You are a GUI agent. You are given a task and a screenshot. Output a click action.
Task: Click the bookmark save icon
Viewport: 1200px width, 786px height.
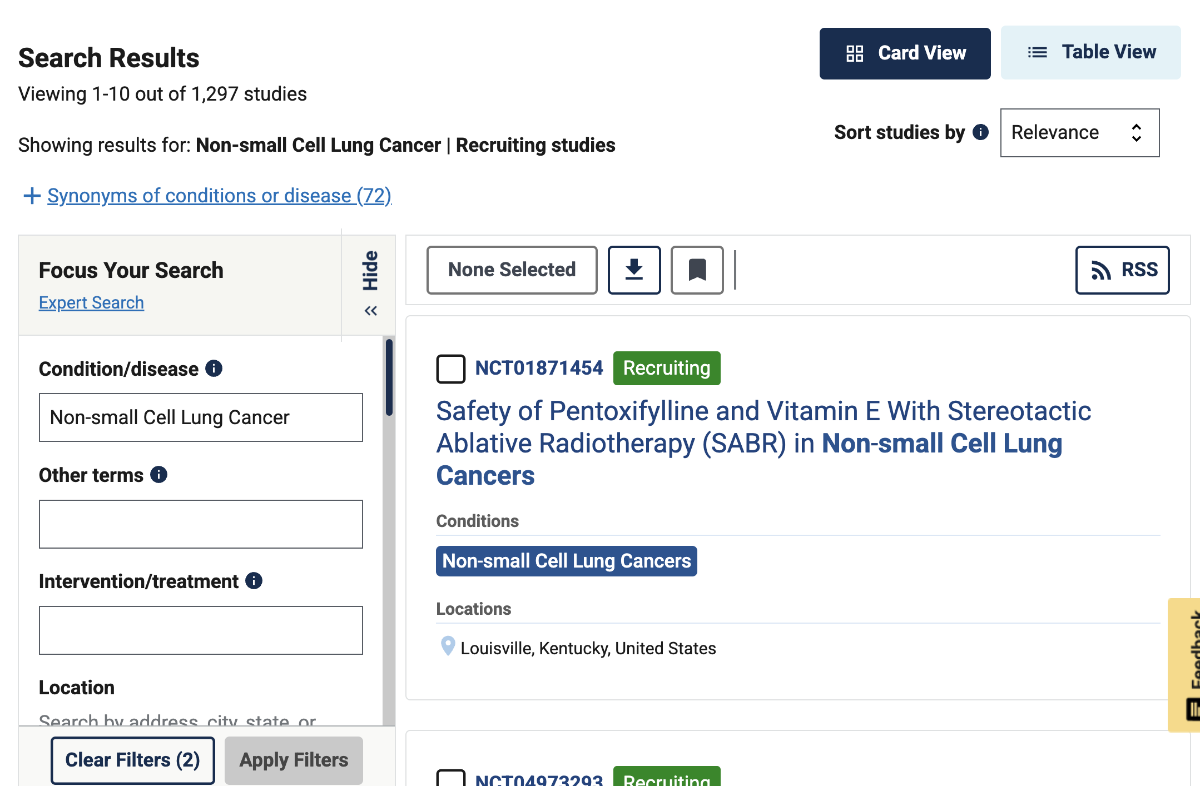coord(697,270)
